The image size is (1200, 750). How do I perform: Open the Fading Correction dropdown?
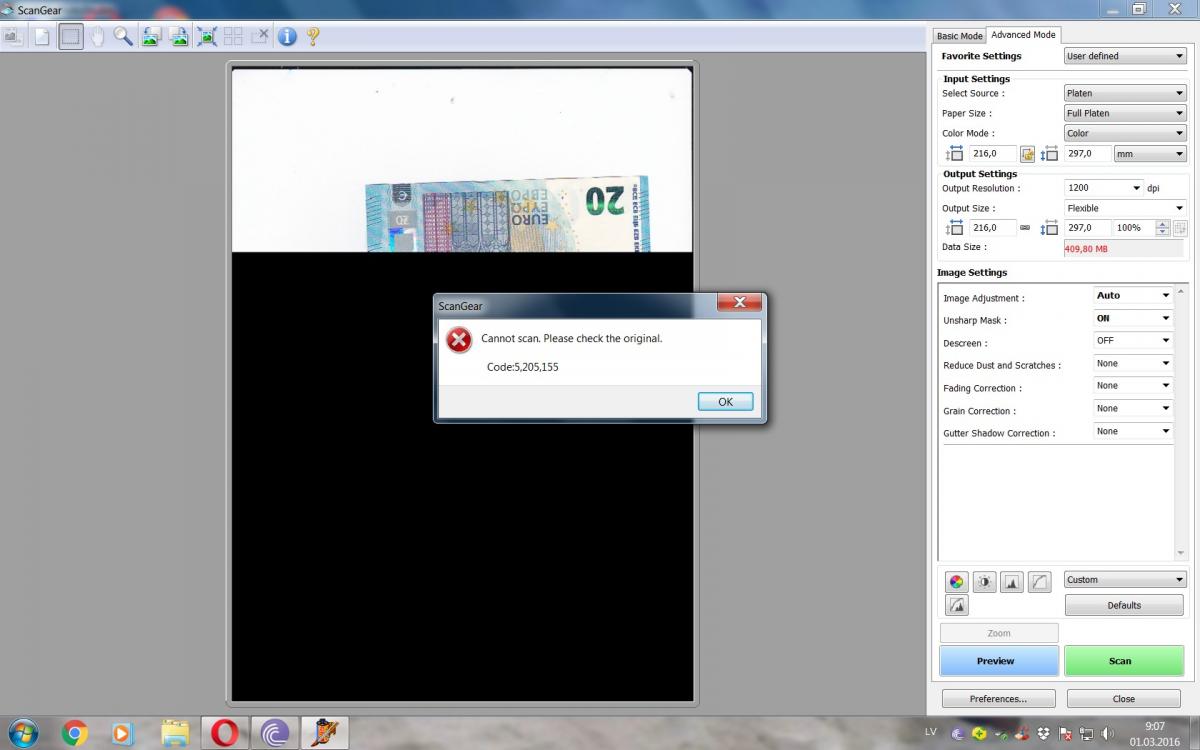1133,386
